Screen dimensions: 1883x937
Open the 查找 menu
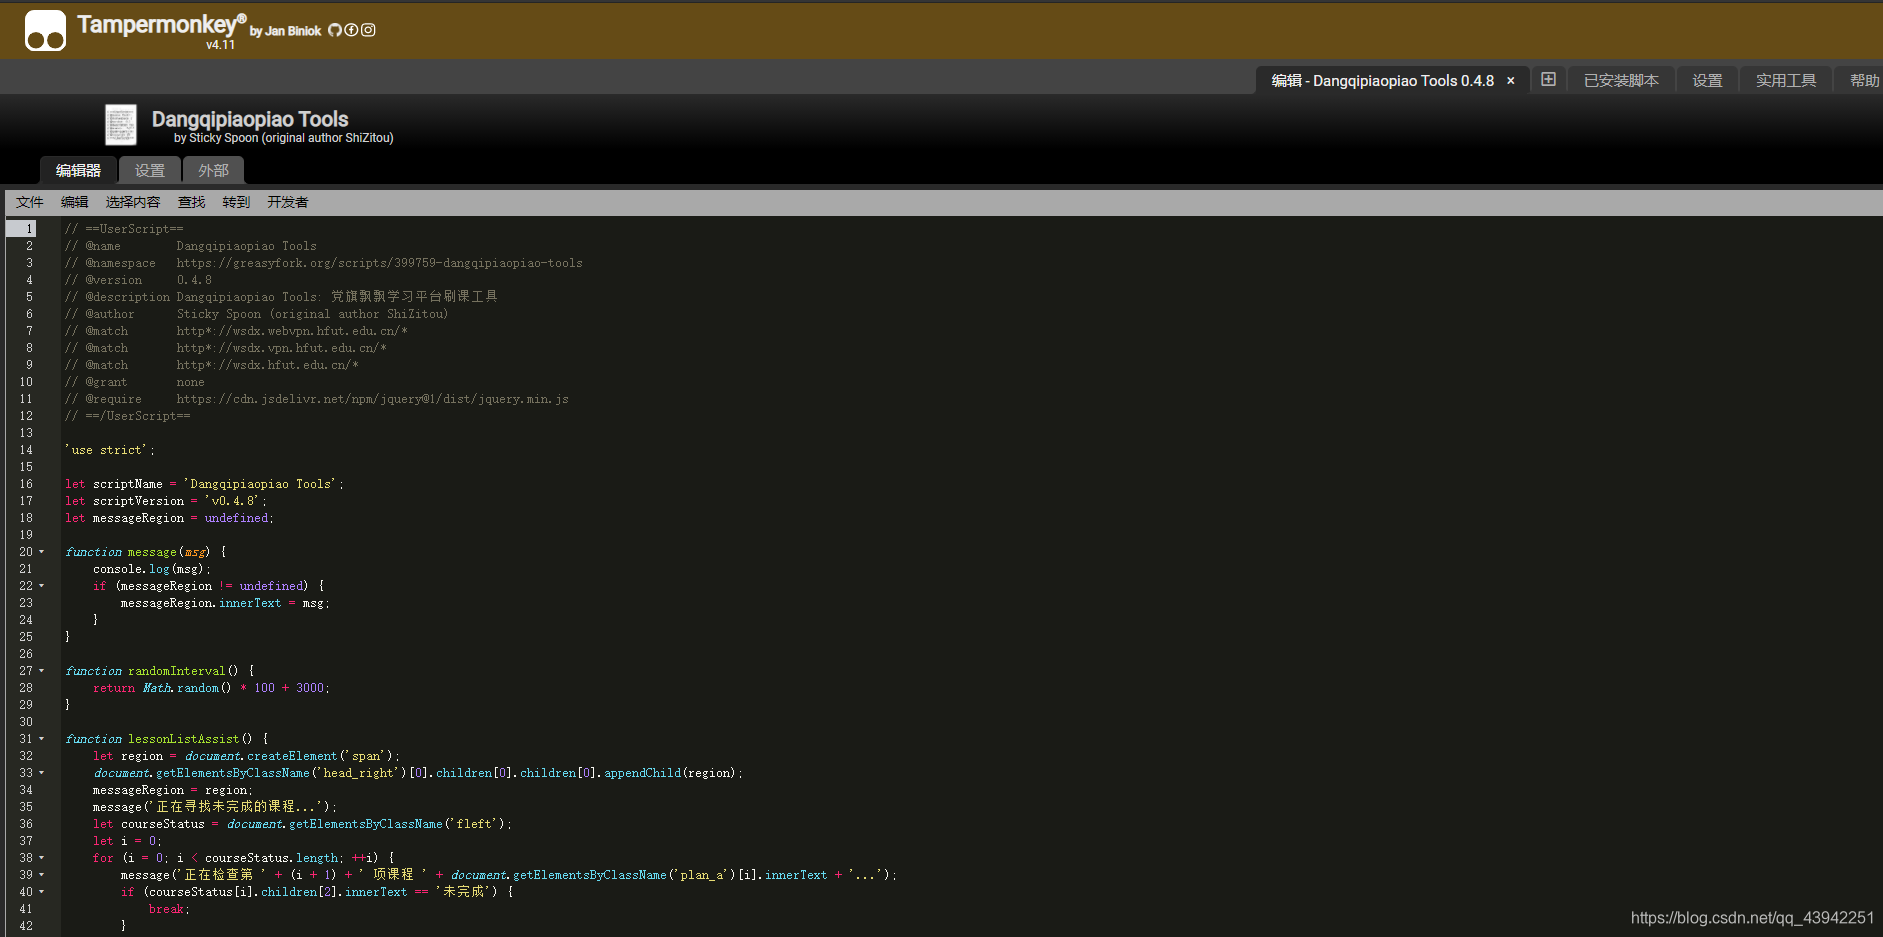[x=191, y=202]
